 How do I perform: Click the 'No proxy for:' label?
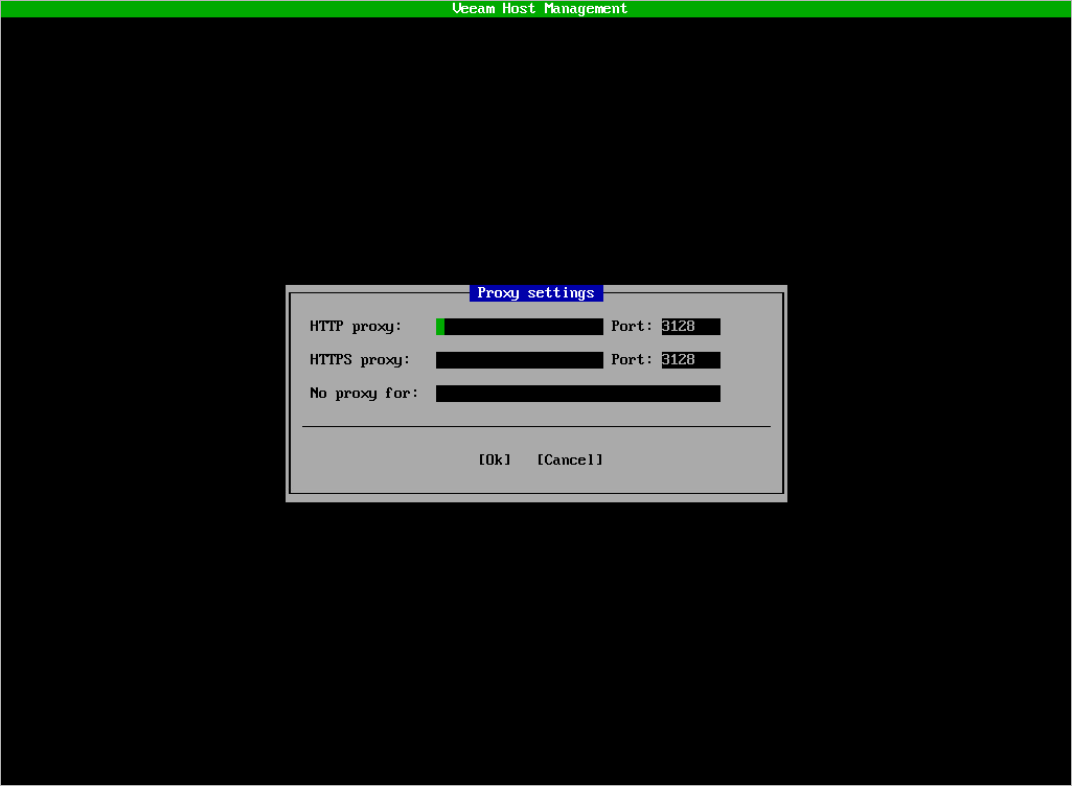coord(364,394)
